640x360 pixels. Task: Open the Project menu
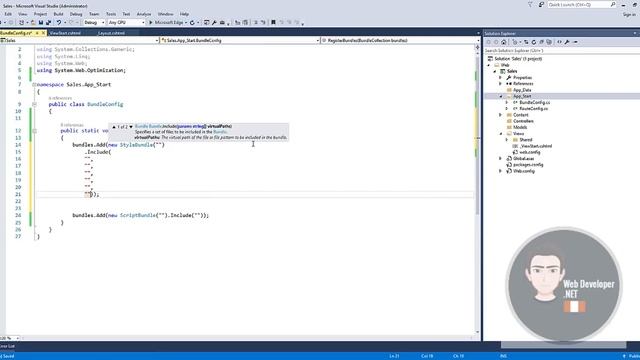(40, 14)
